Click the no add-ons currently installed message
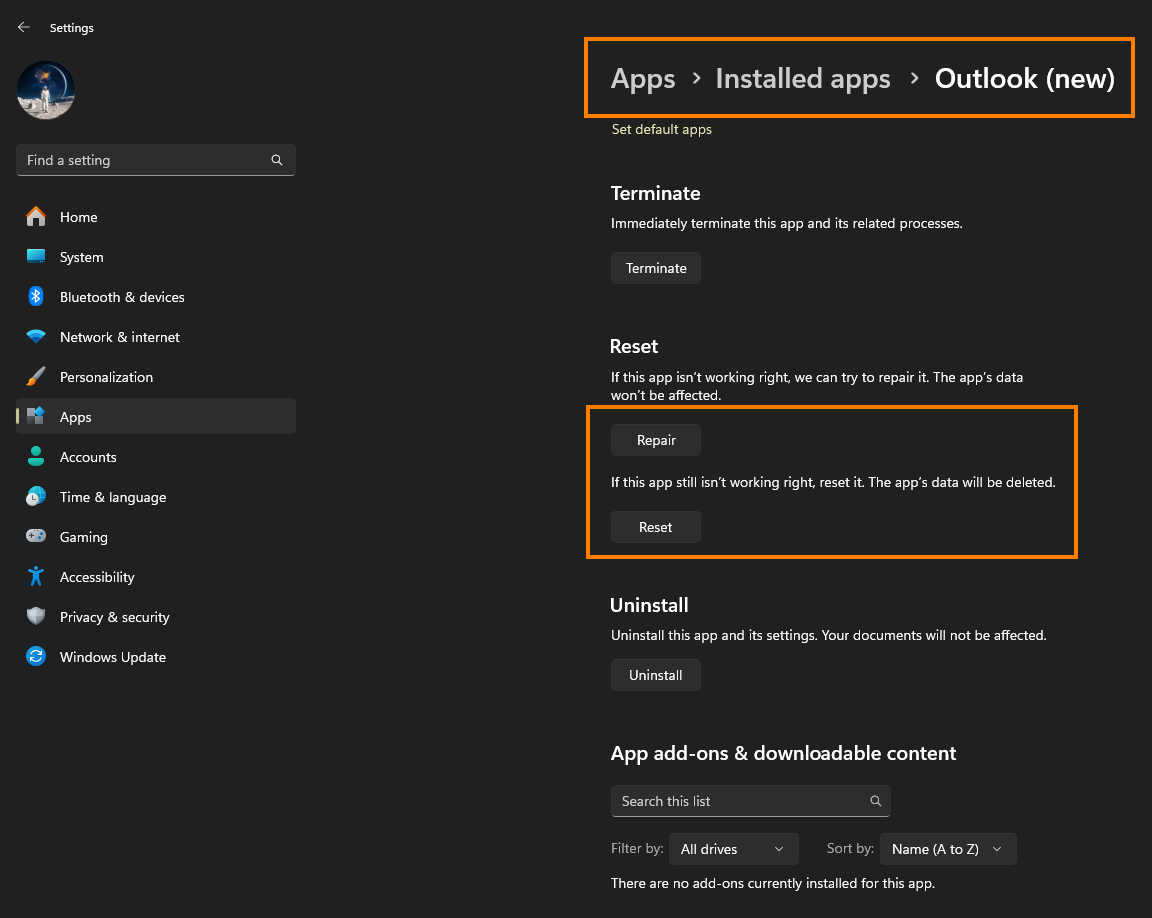Viewport: 1152px width, 918px height. [773, 883]
